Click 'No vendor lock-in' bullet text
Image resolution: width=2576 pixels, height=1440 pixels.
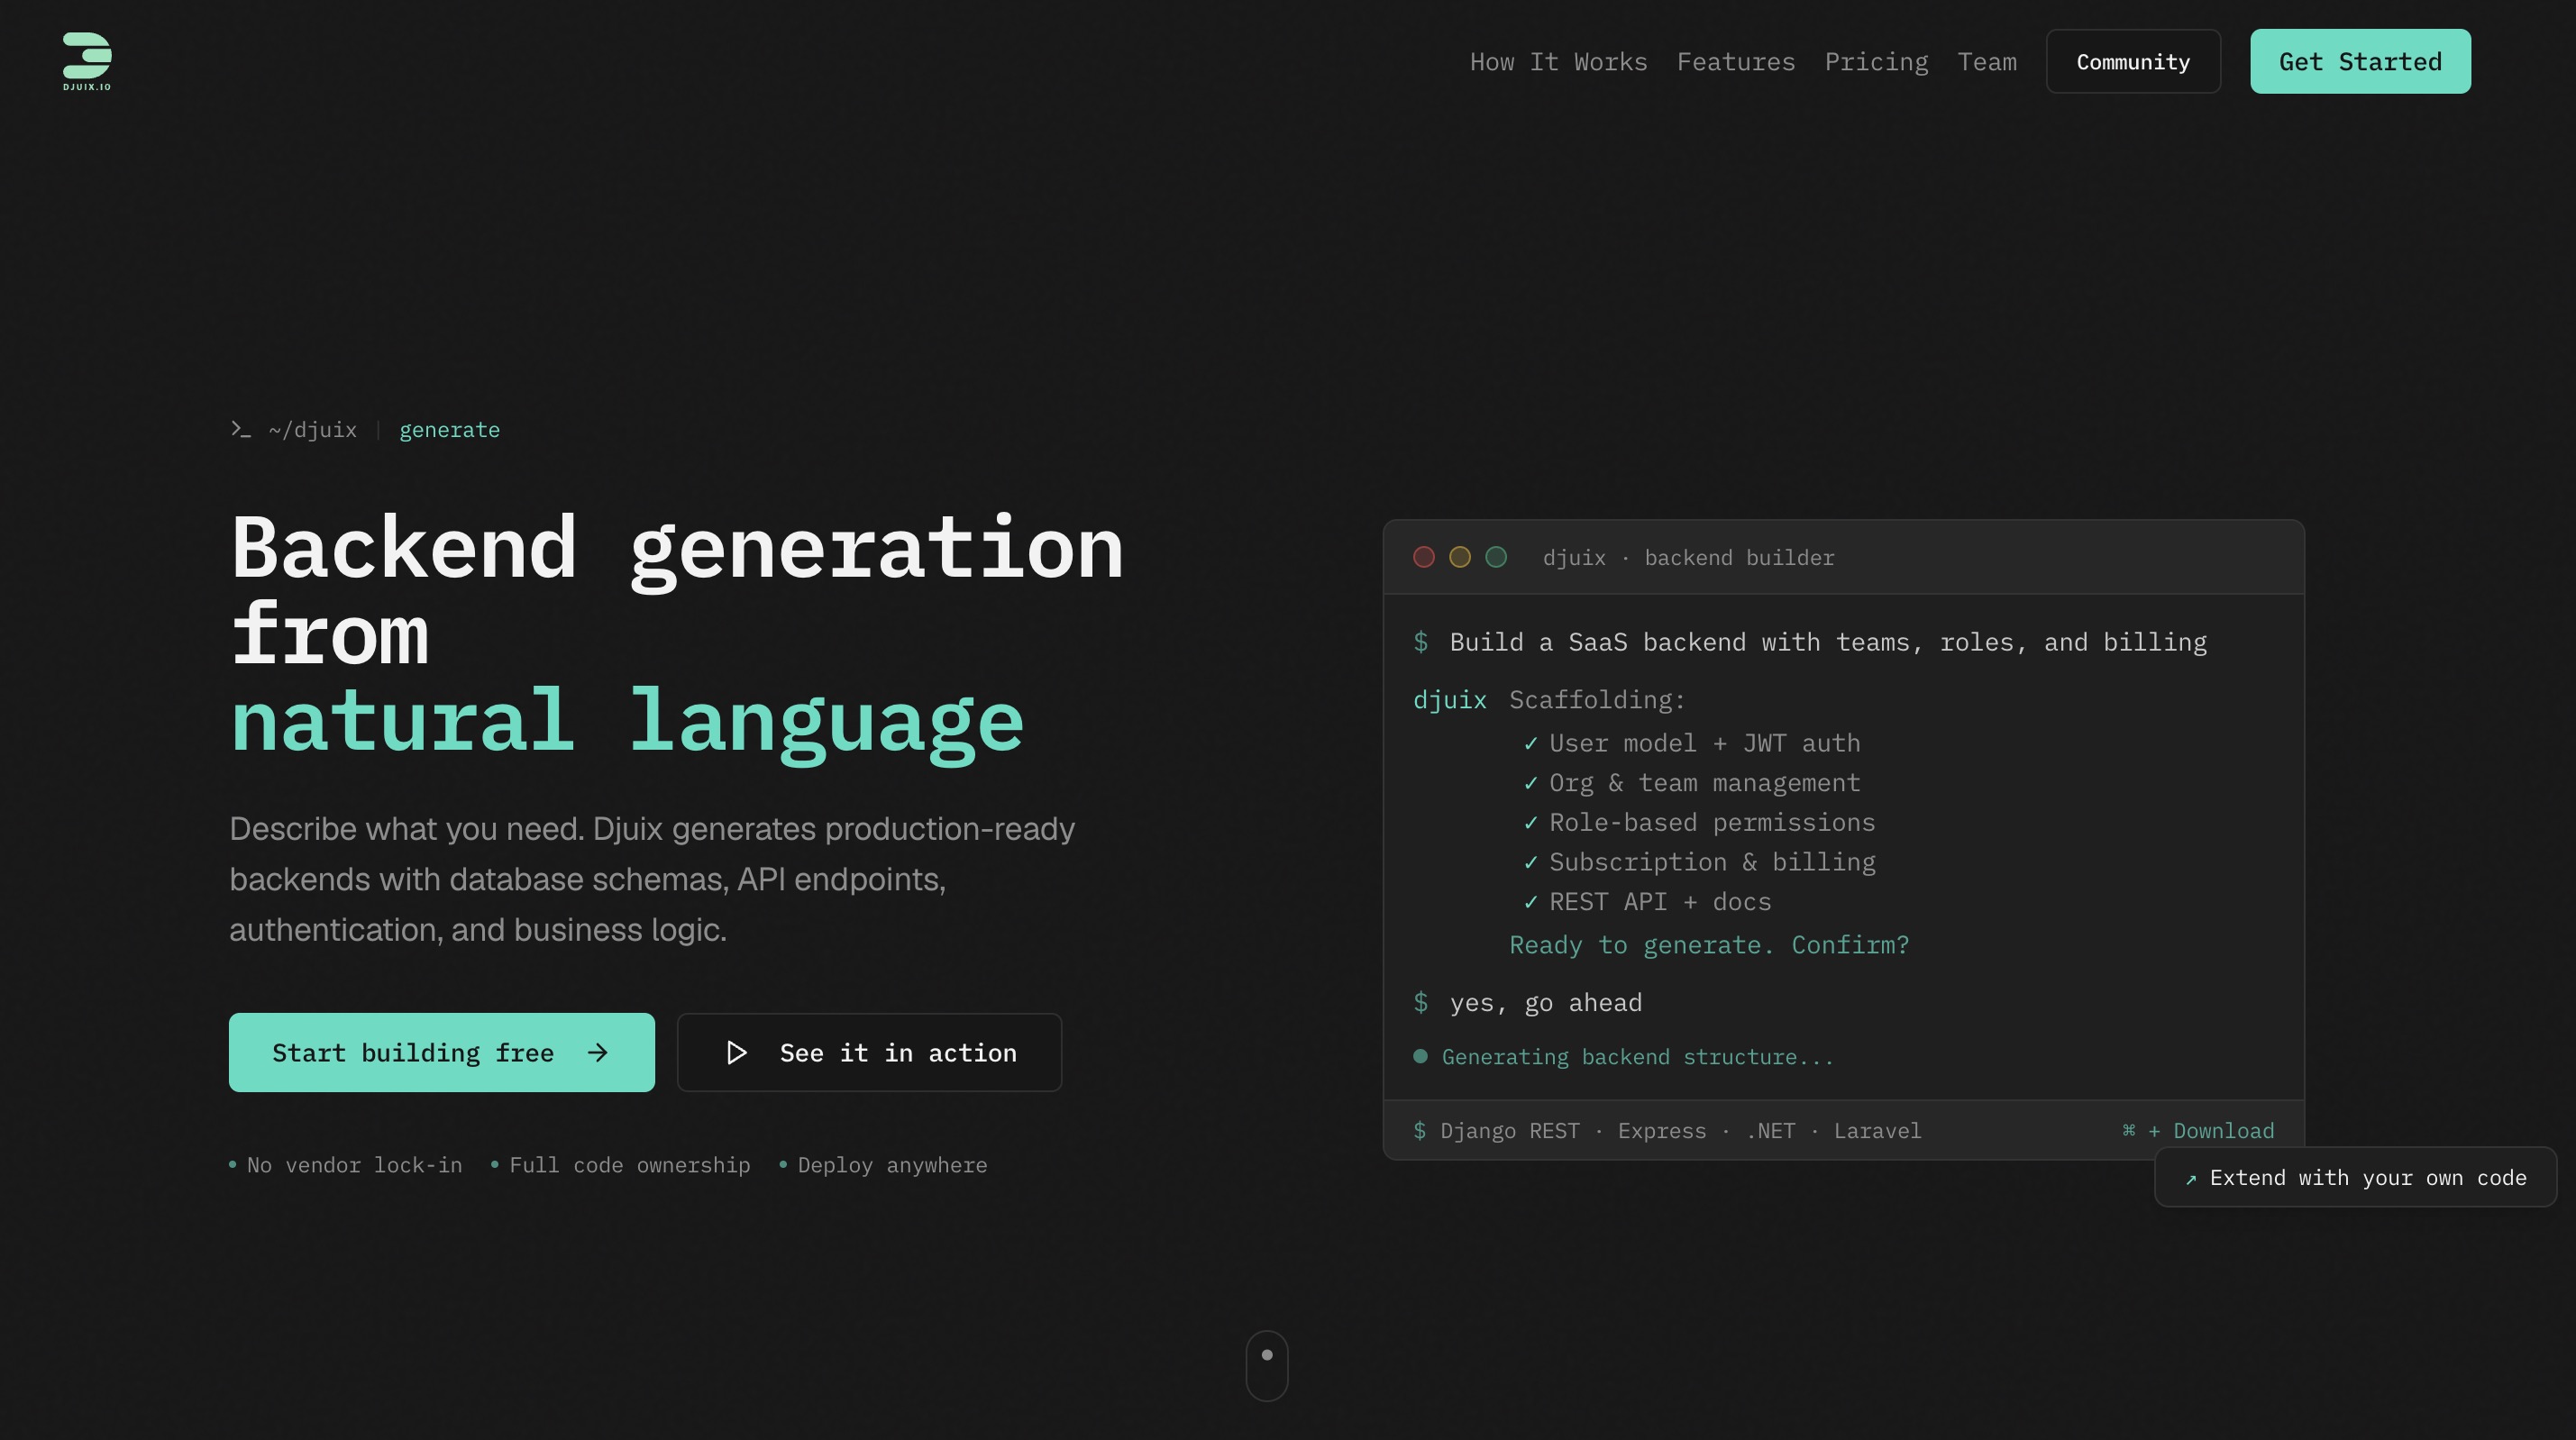[354, 1165]
